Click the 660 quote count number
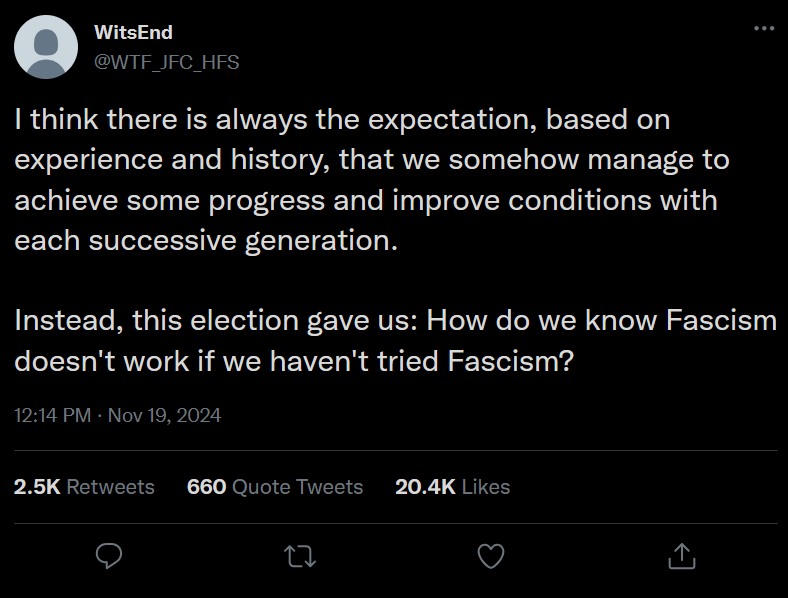788x598 pixels. click(x=207, y=487)
